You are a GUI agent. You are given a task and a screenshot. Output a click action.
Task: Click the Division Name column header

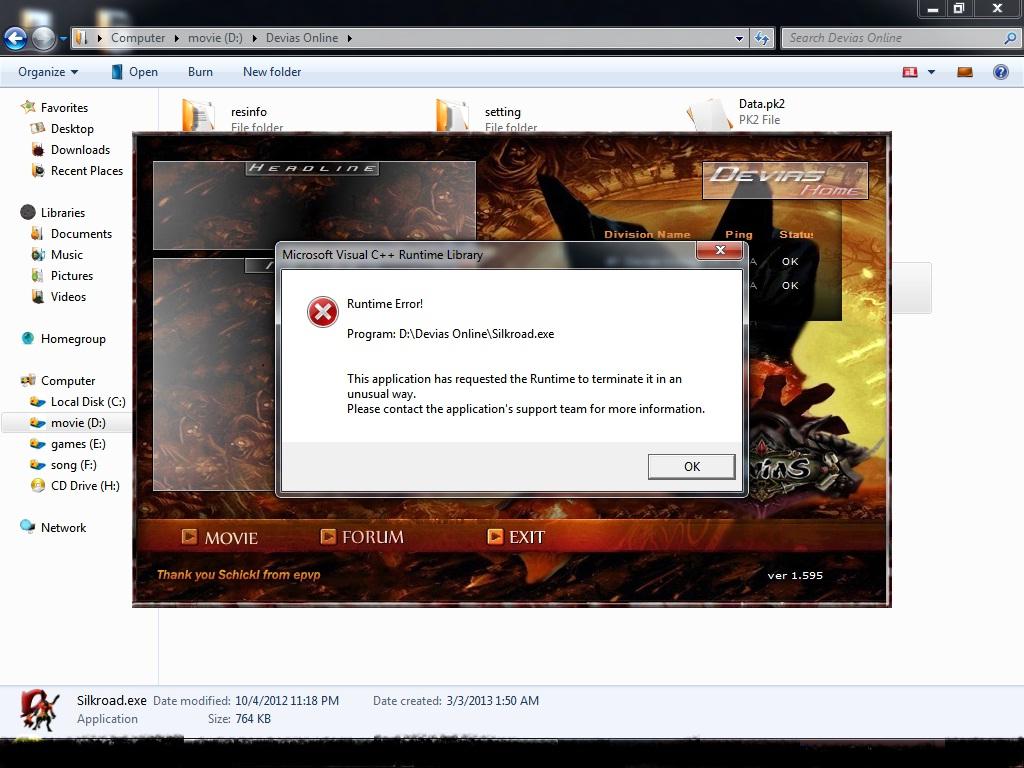(x=647, y=234)
